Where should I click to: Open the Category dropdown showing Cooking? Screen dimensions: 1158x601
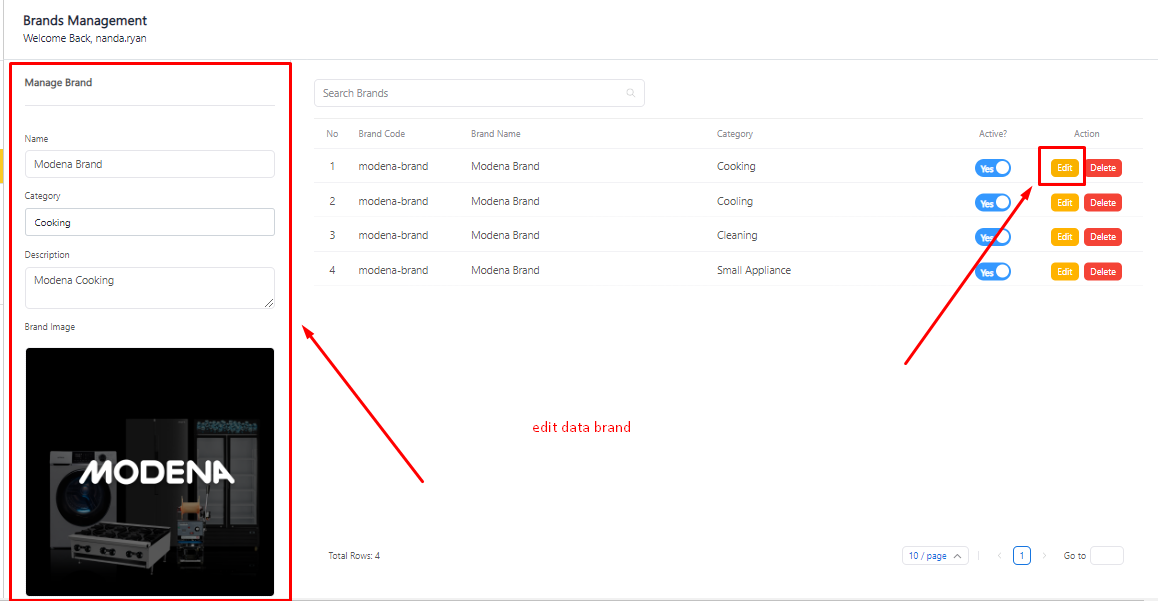(149, 222)
